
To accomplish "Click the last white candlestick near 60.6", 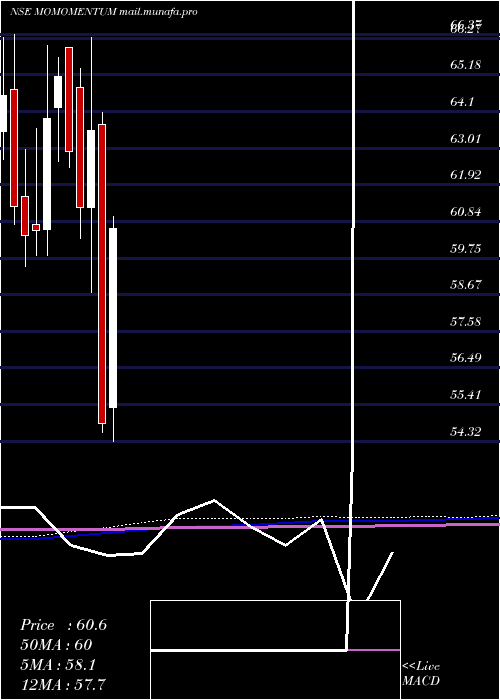I will [x=113, y=318].
